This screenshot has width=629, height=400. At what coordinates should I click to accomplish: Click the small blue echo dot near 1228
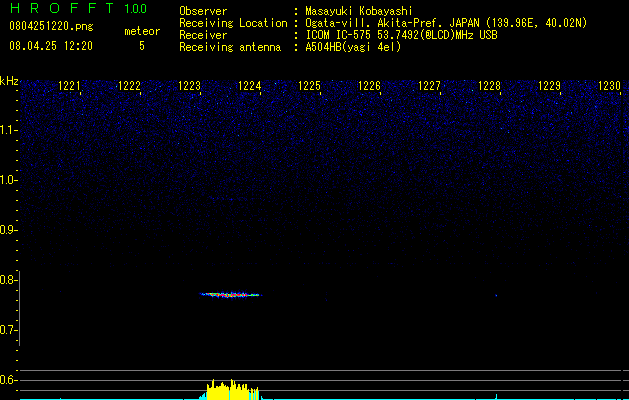(496, 295)
